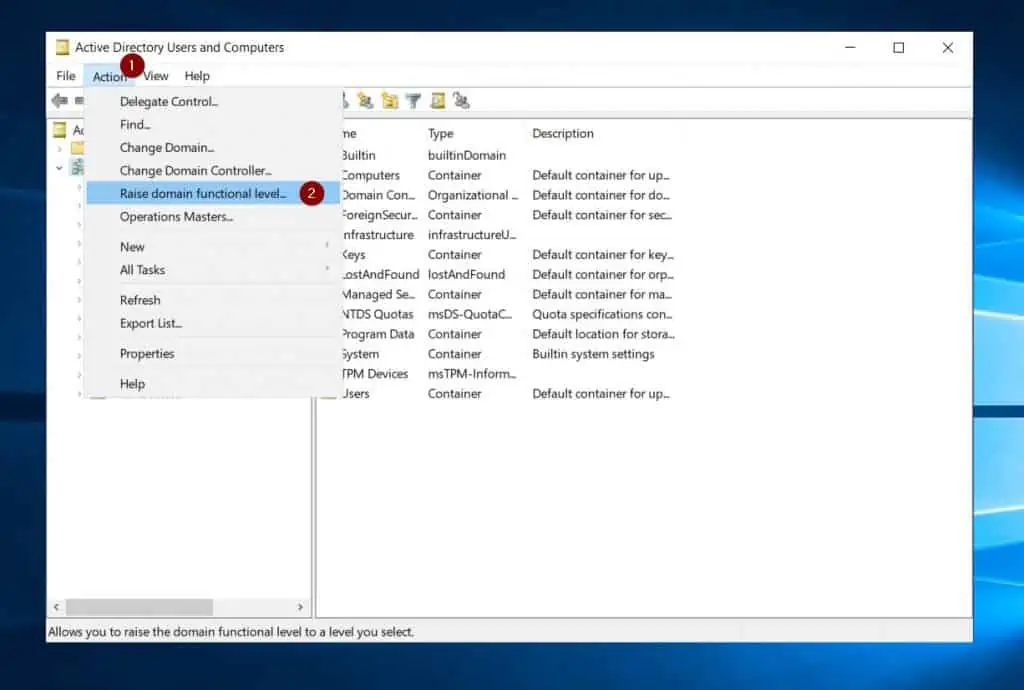
Task: Maximize the Active Directory window
Action: click(x=899, y=48)
